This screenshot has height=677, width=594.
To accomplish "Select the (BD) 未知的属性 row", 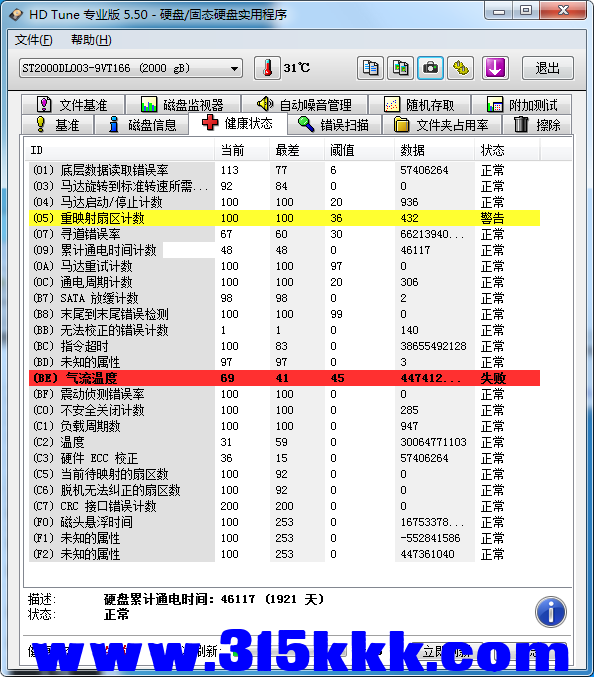I will point(284,362).
